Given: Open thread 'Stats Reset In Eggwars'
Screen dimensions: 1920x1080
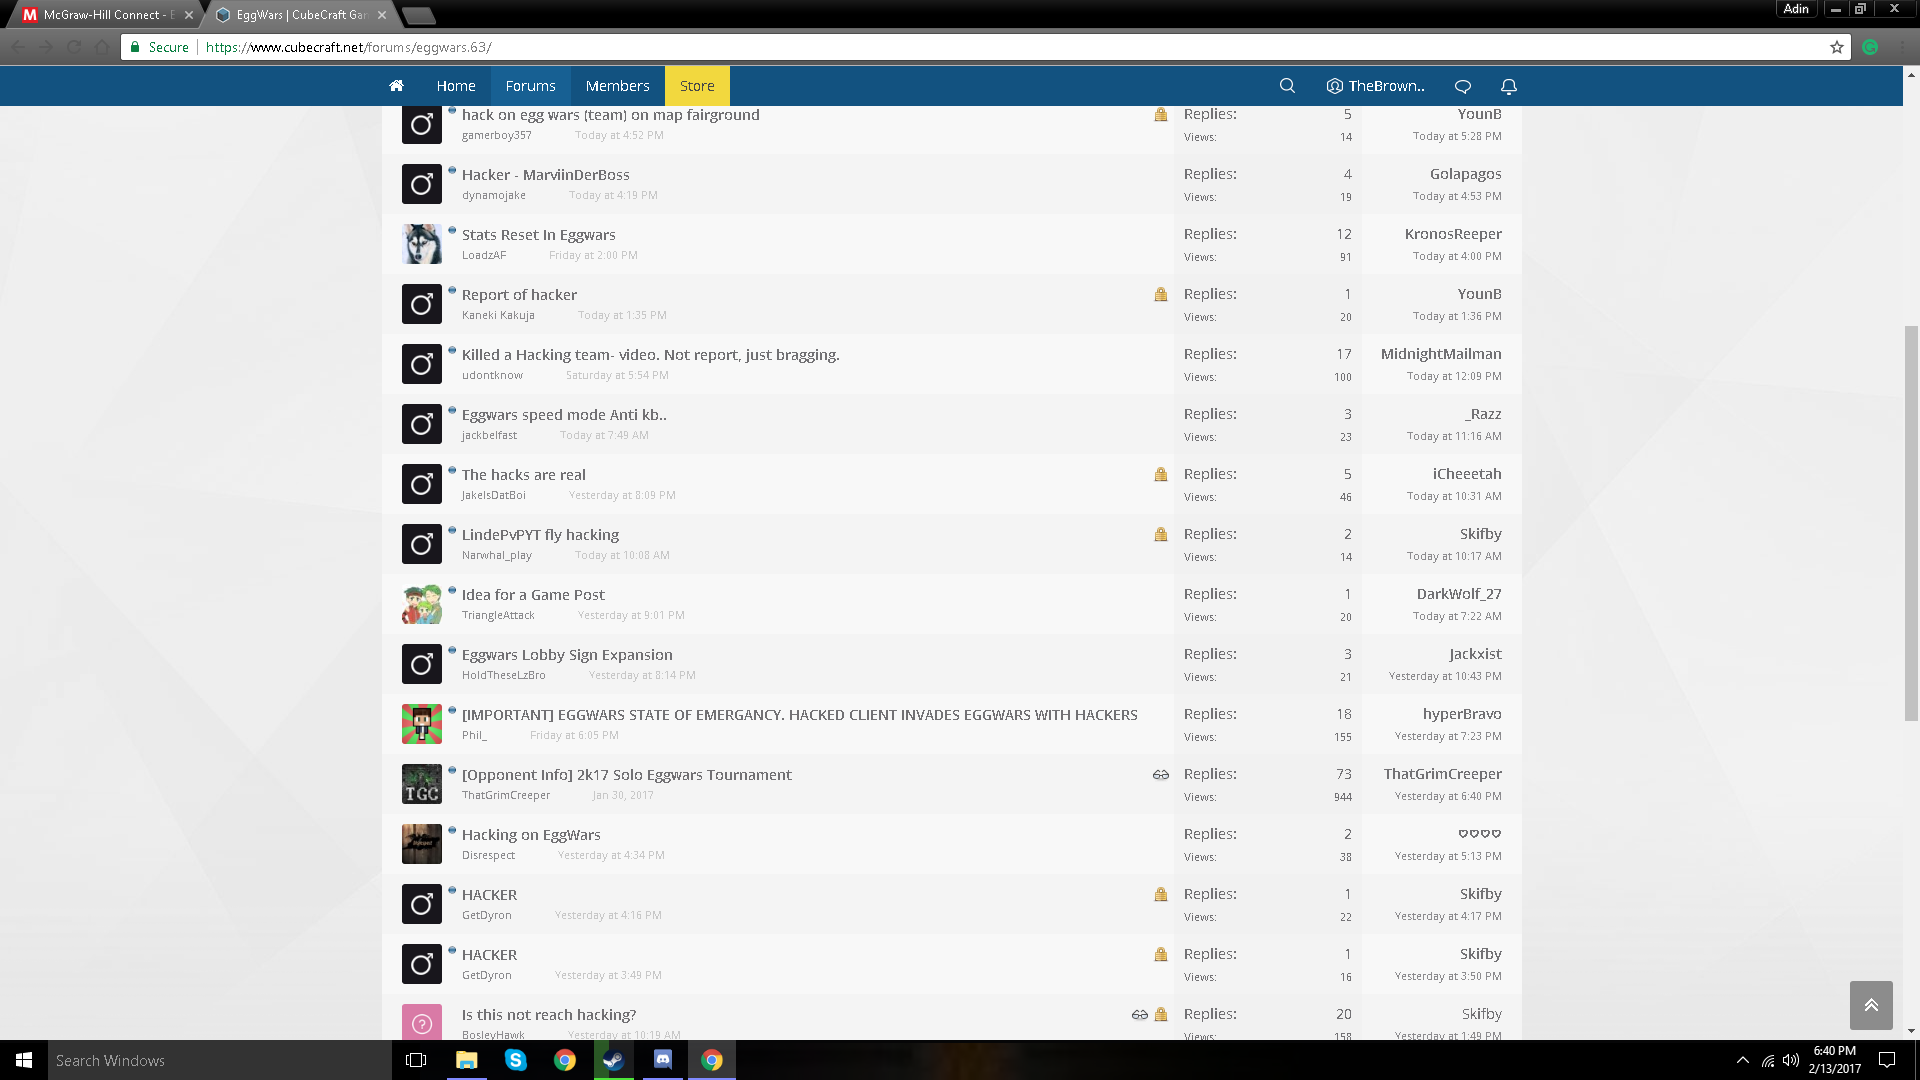Looking at the screenshot, I should (x=539, y=235).
